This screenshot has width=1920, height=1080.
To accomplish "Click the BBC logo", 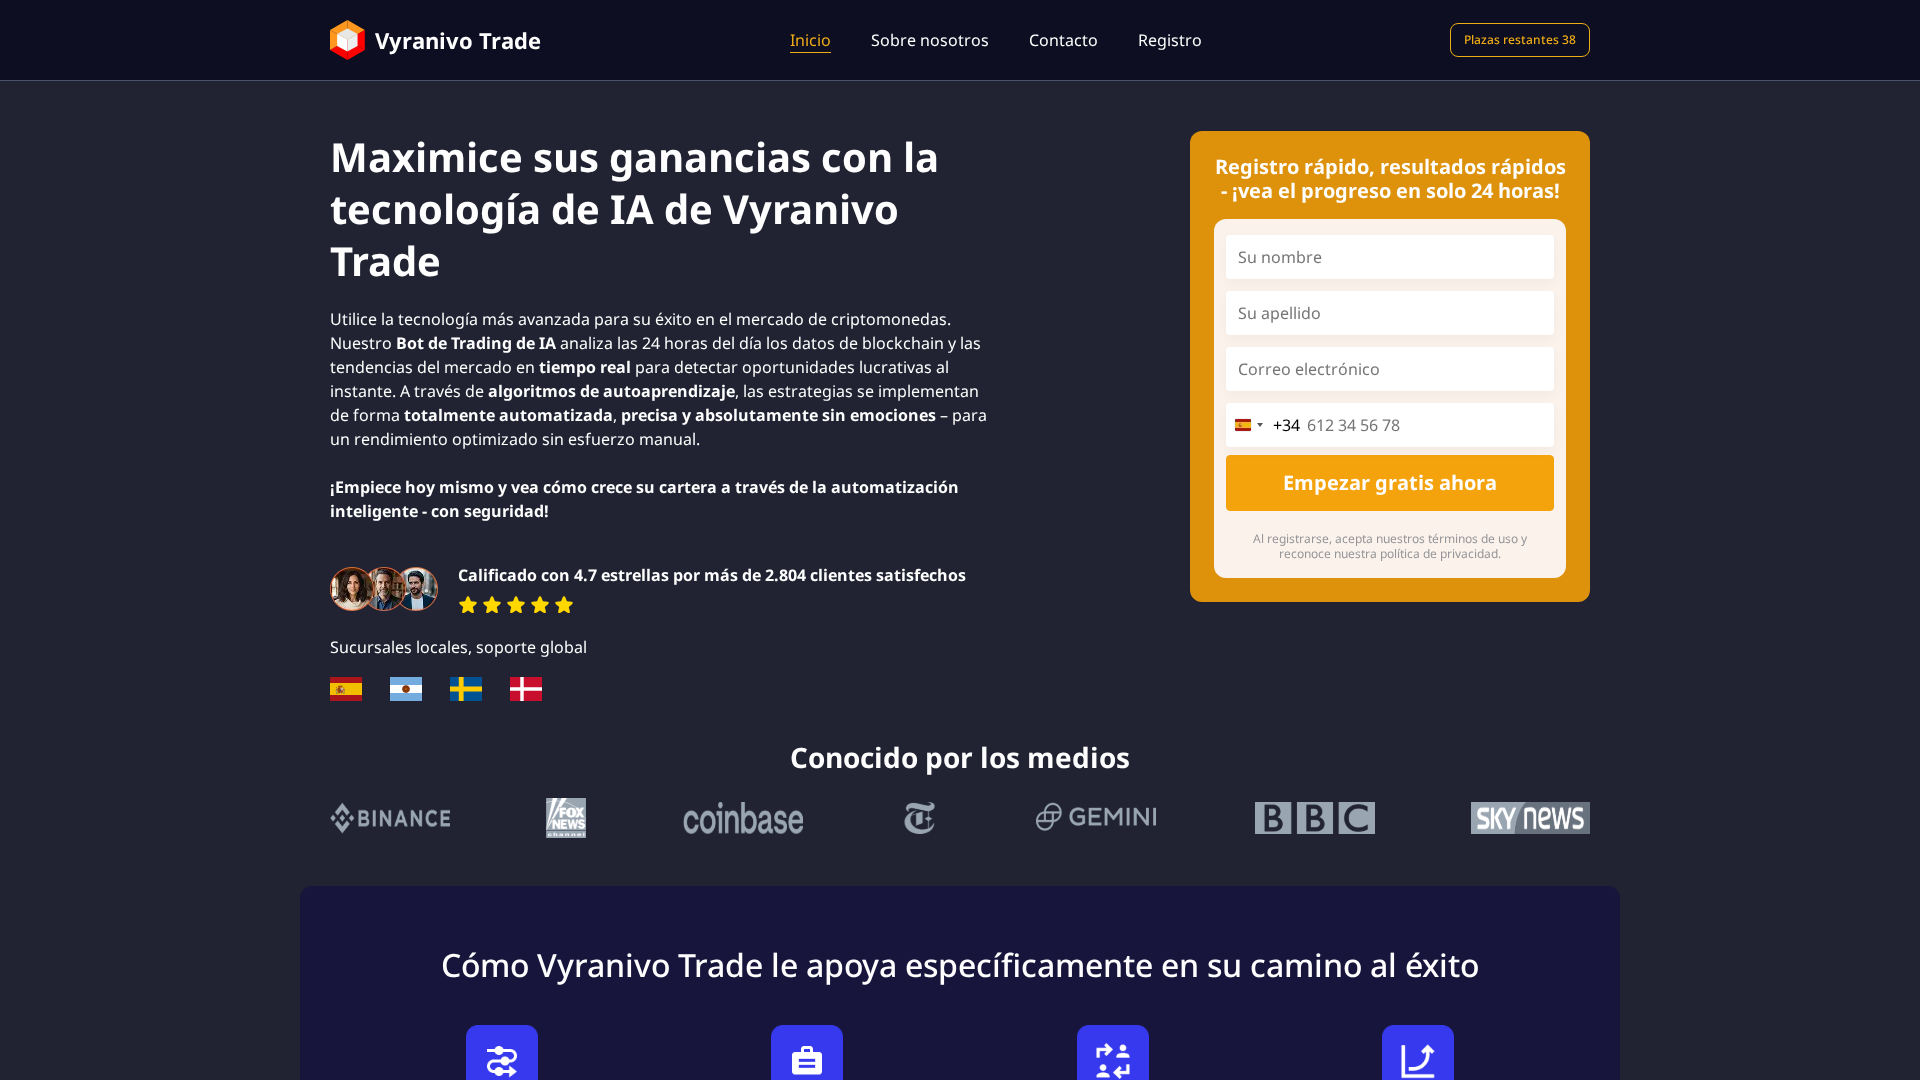I will 1314,817.
